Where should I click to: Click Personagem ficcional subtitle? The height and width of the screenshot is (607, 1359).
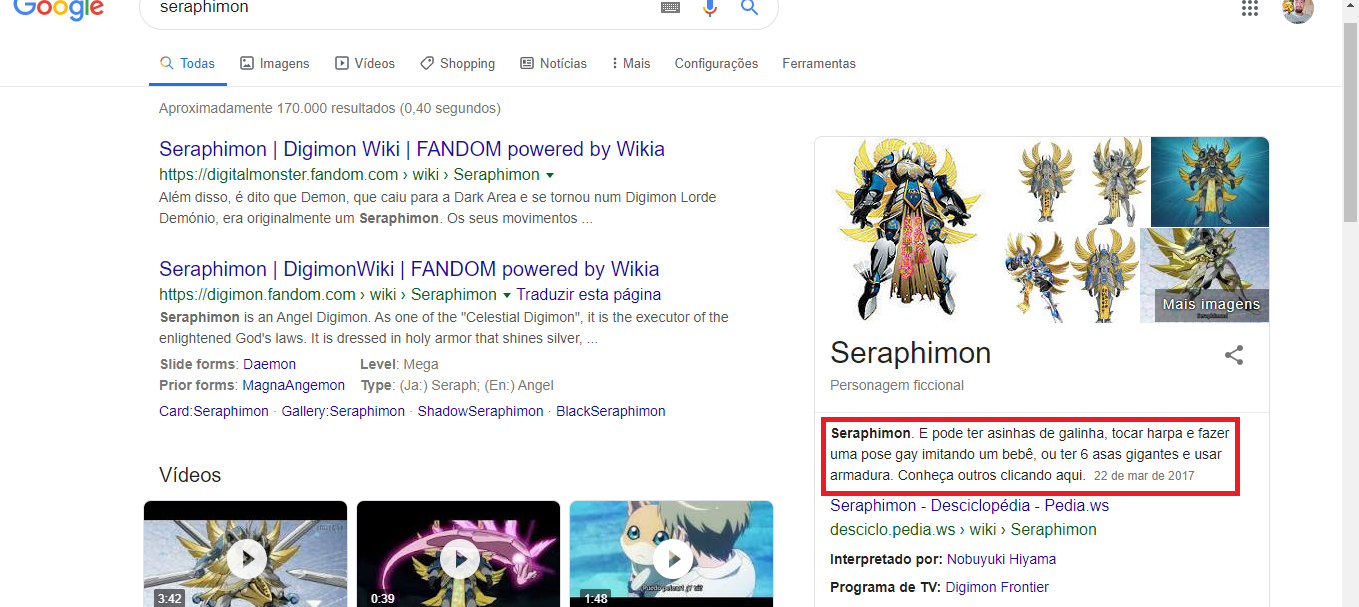click(x=897, y=385)
